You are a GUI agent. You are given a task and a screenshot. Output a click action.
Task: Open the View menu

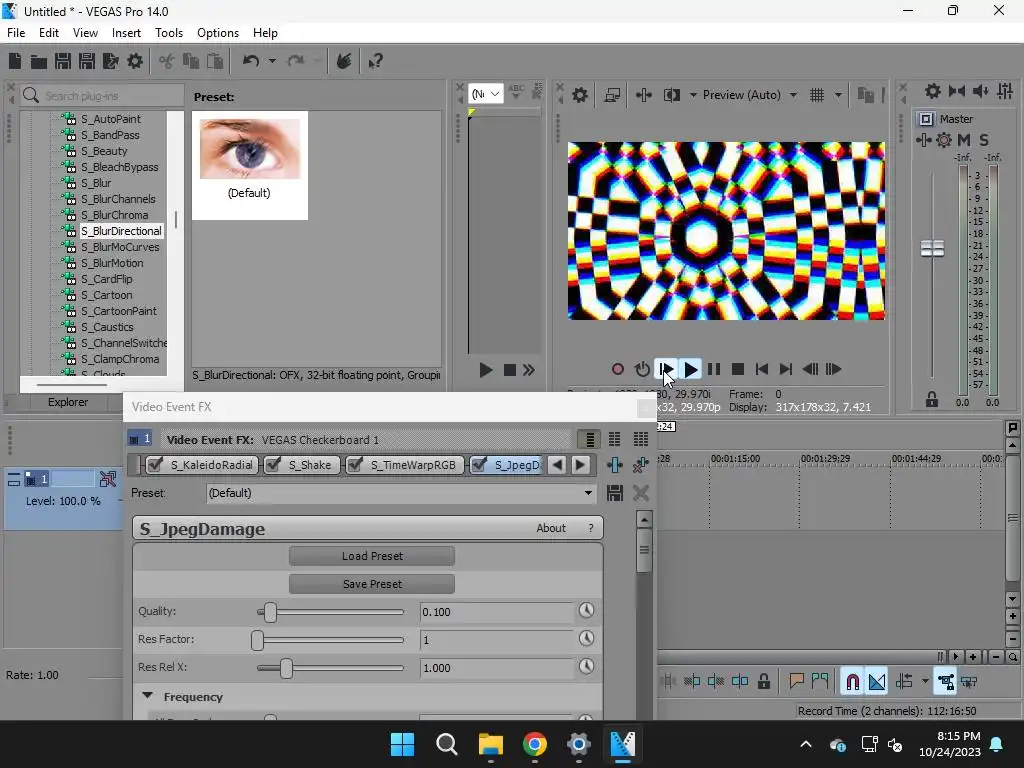point(86,33)
